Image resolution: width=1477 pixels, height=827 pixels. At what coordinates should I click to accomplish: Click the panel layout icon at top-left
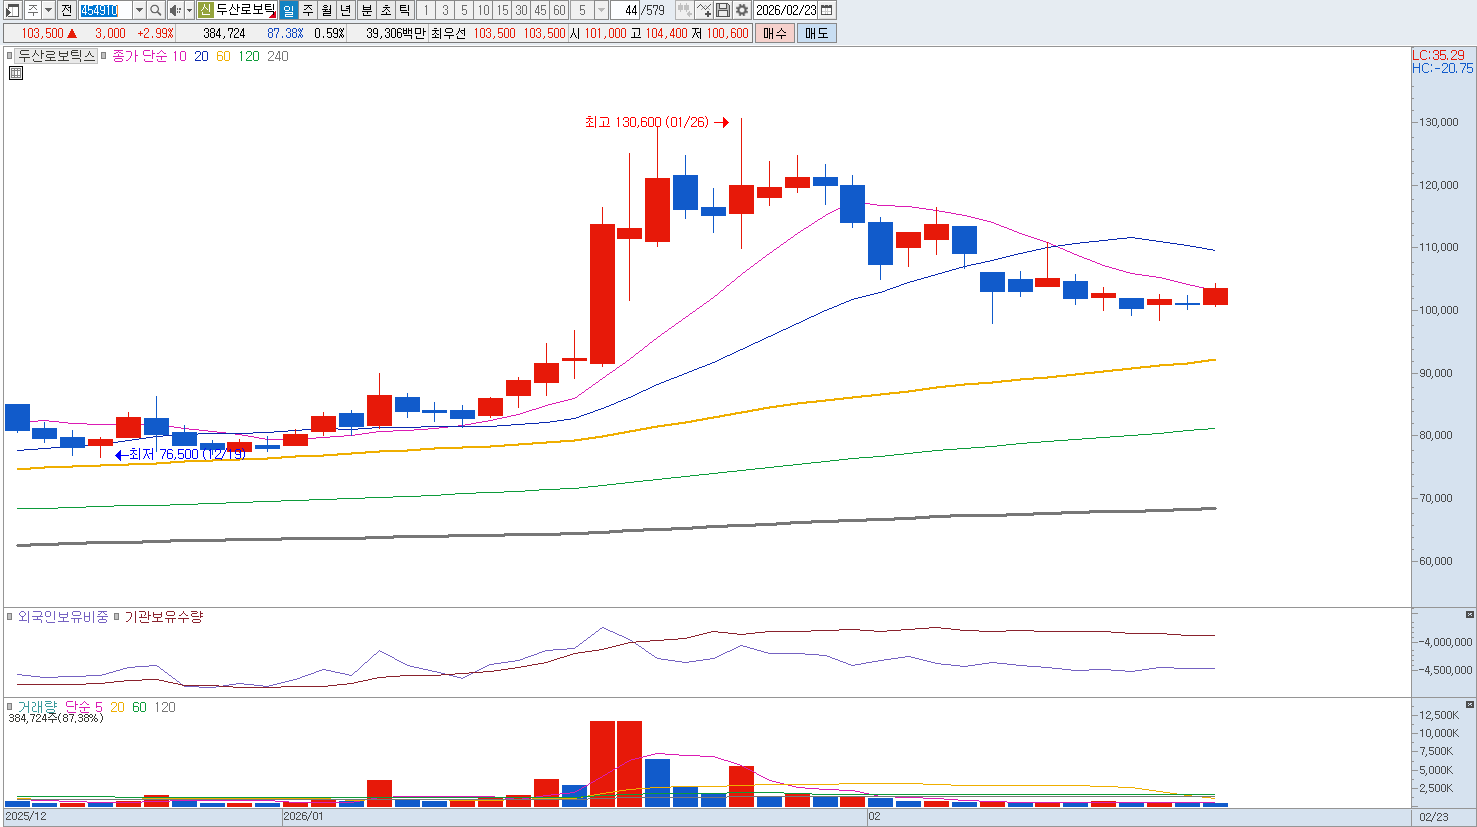tap(12, 10)
